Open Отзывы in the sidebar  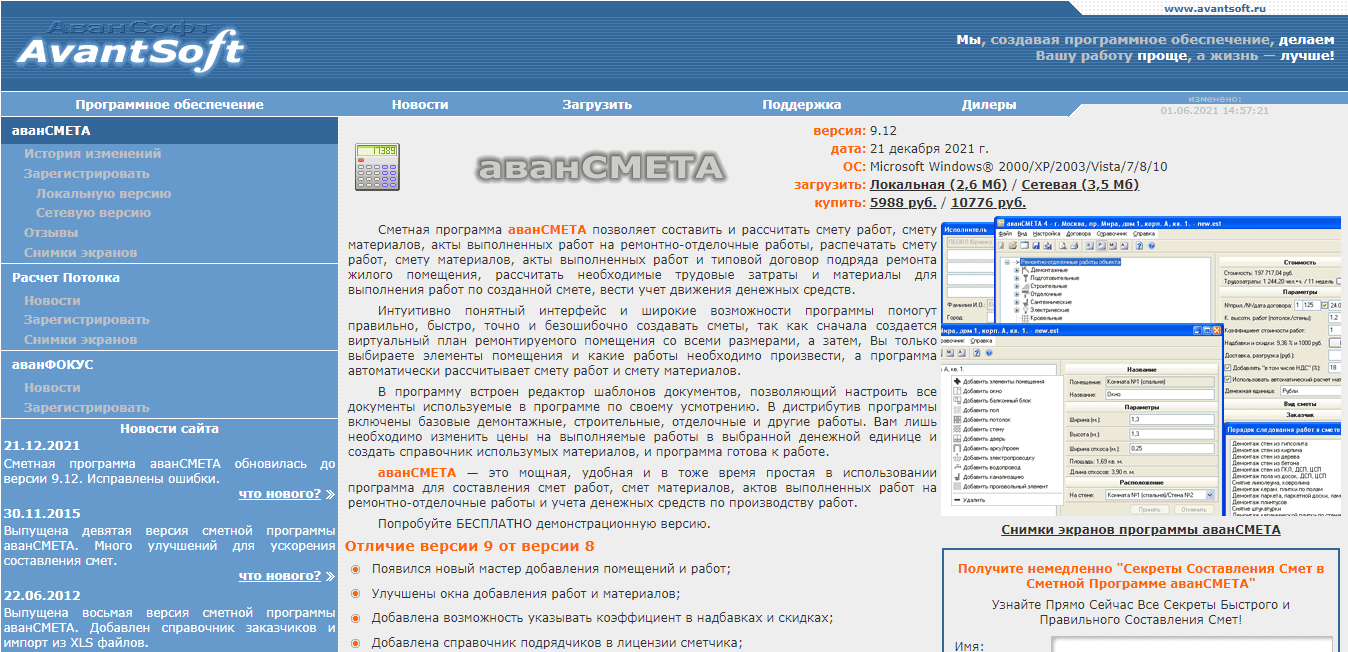[x=51, y=233]
